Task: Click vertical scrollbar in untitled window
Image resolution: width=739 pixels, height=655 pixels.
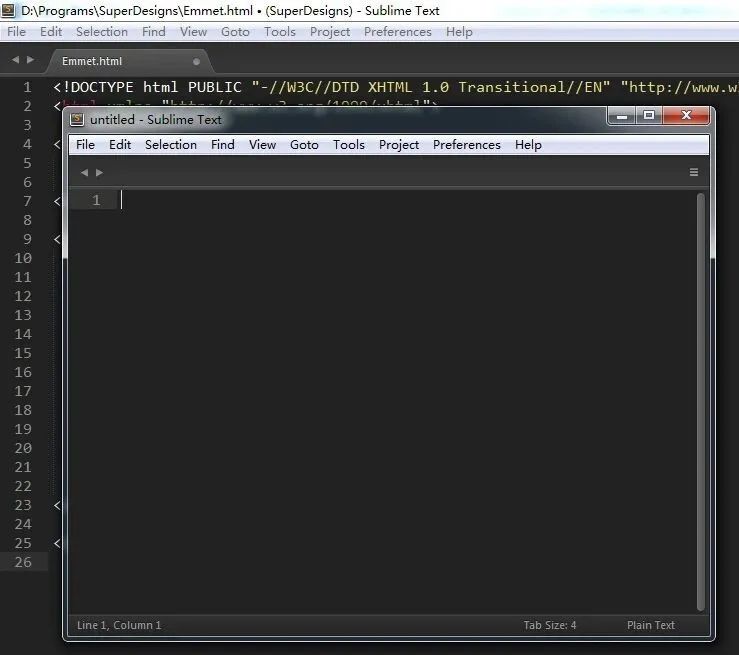Action: (x=701, y=401)
